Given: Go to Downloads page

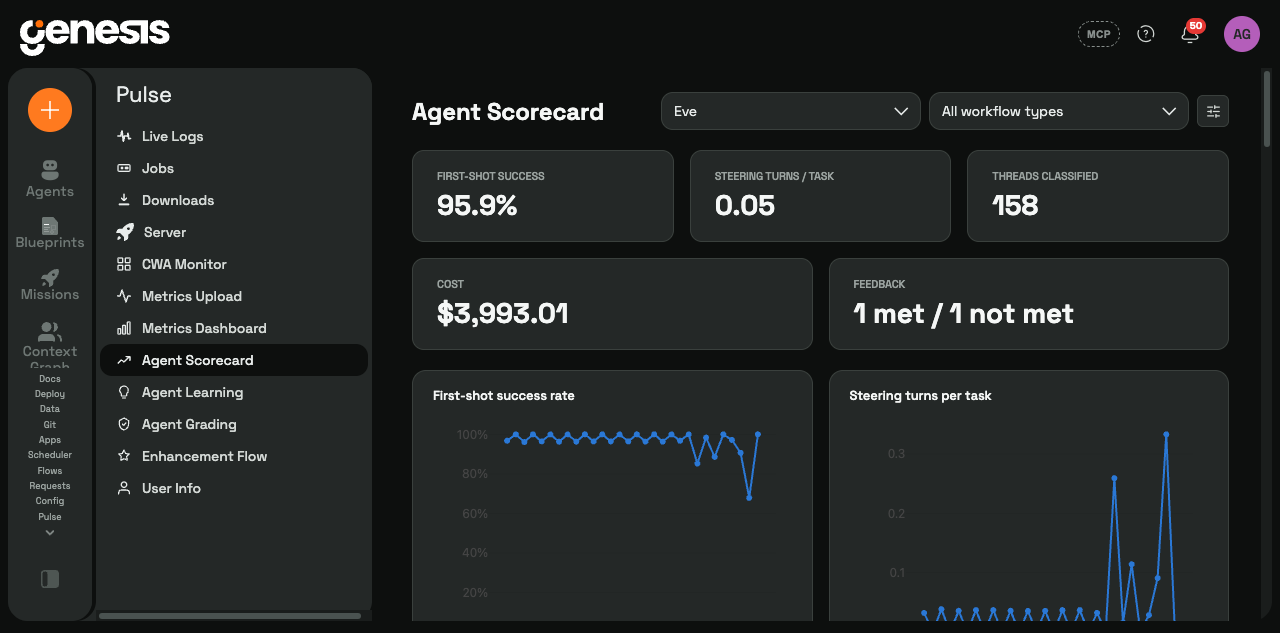Looking at the screenshot, I should (234, 200).
